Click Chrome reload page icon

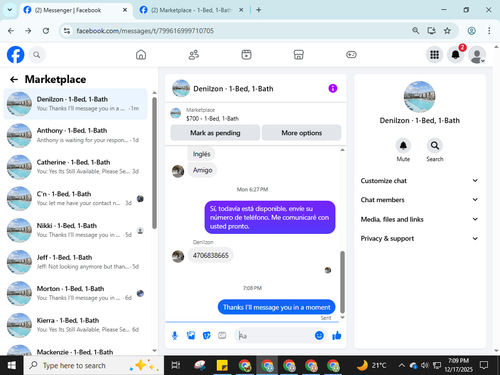point(46,31)
